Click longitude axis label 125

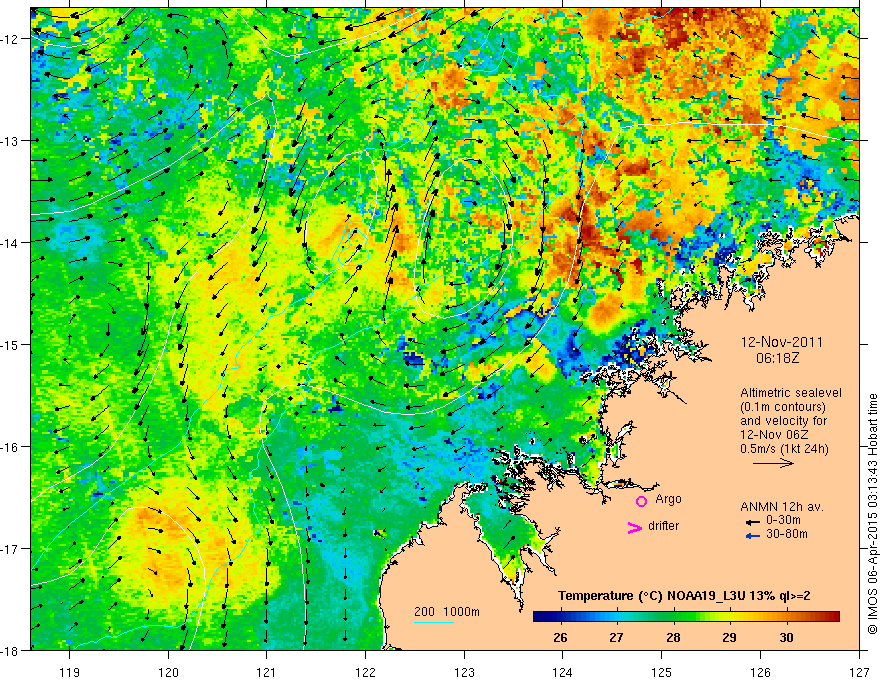(662, 672)
